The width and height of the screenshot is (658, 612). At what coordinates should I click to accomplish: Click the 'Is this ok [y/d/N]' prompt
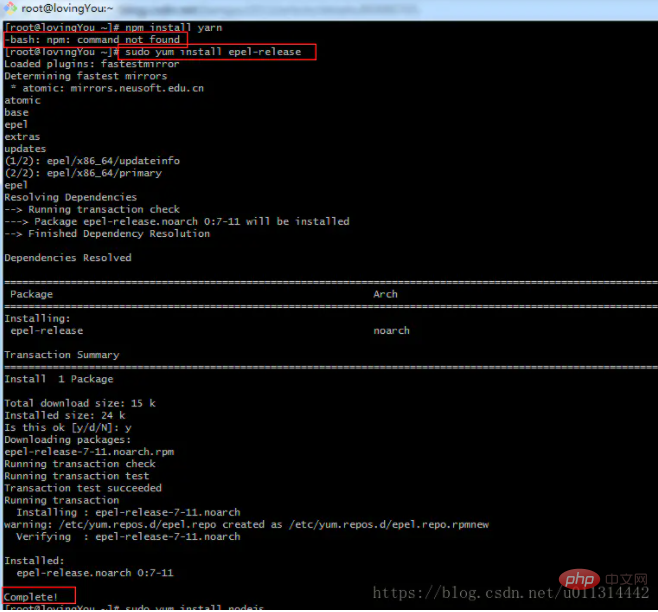68,428
